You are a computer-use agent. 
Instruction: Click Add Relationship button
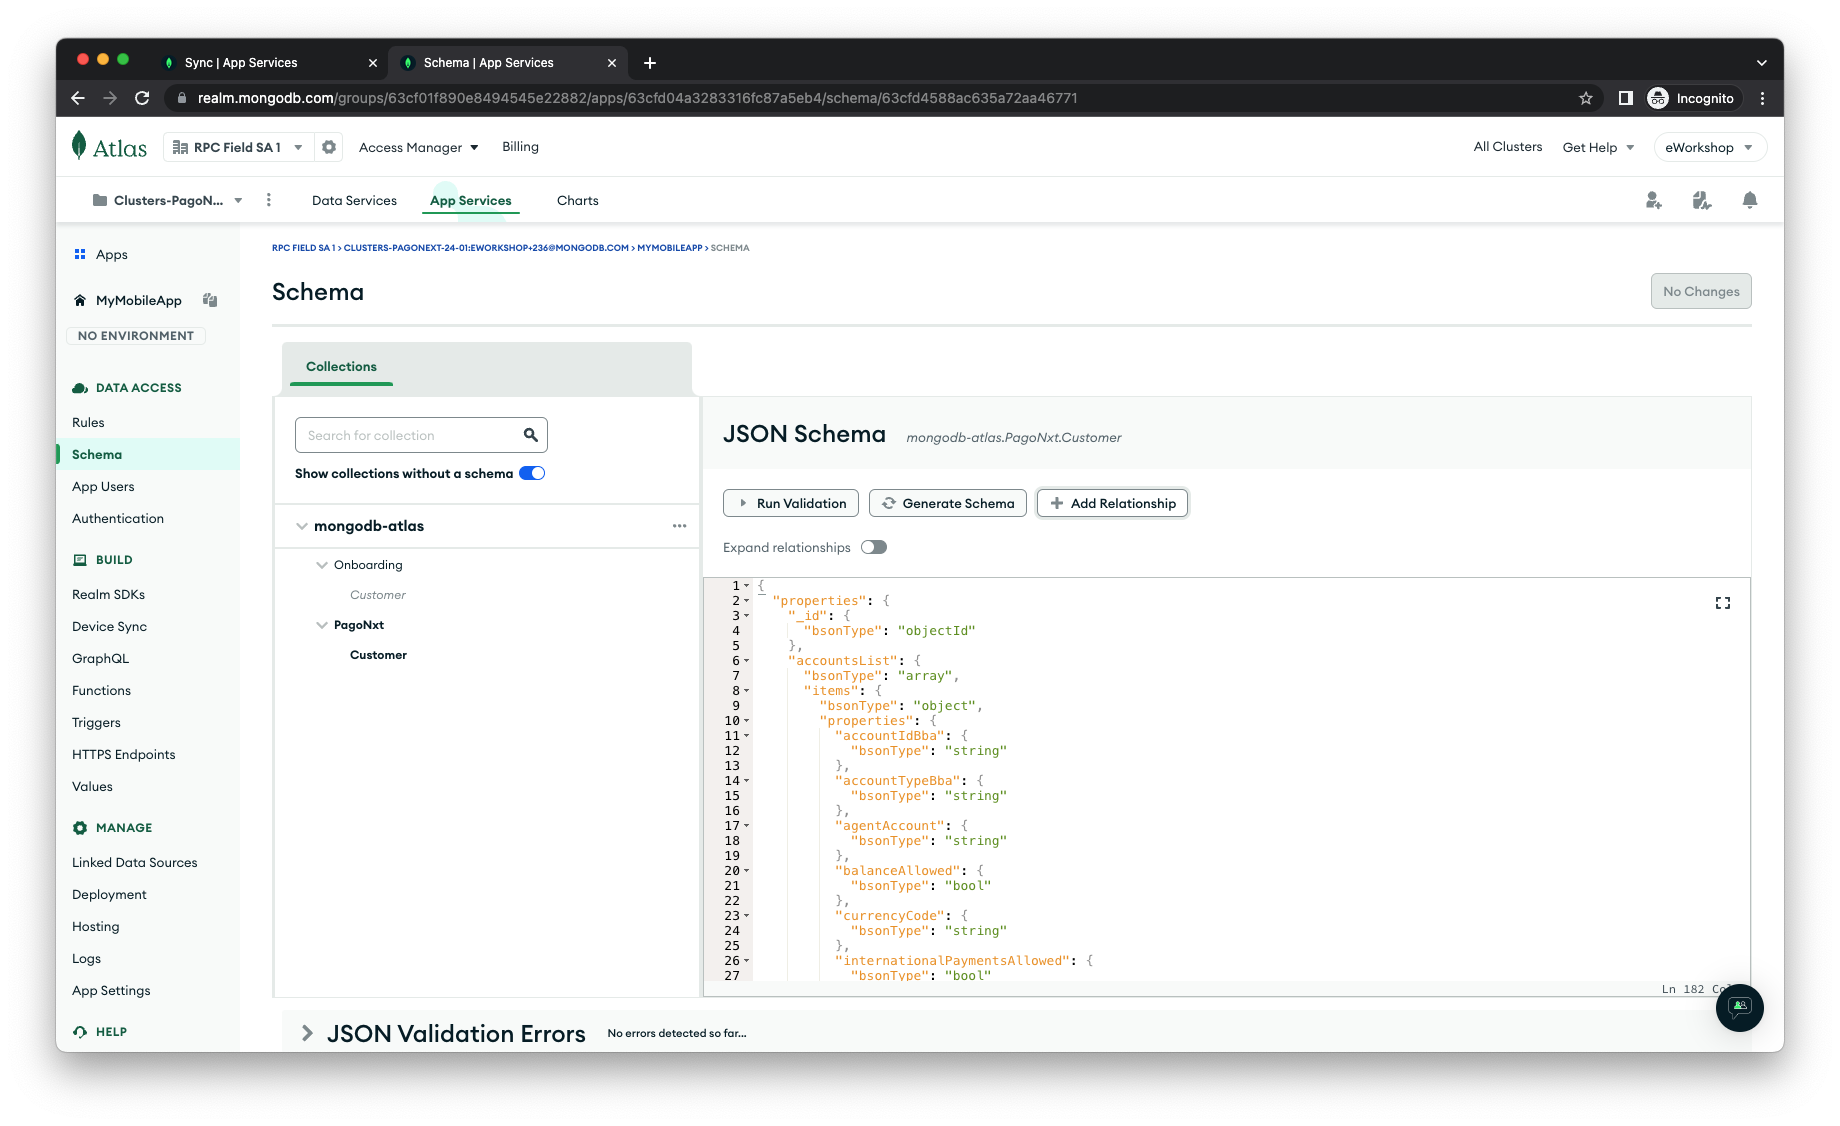click(x=1112, y=503)
